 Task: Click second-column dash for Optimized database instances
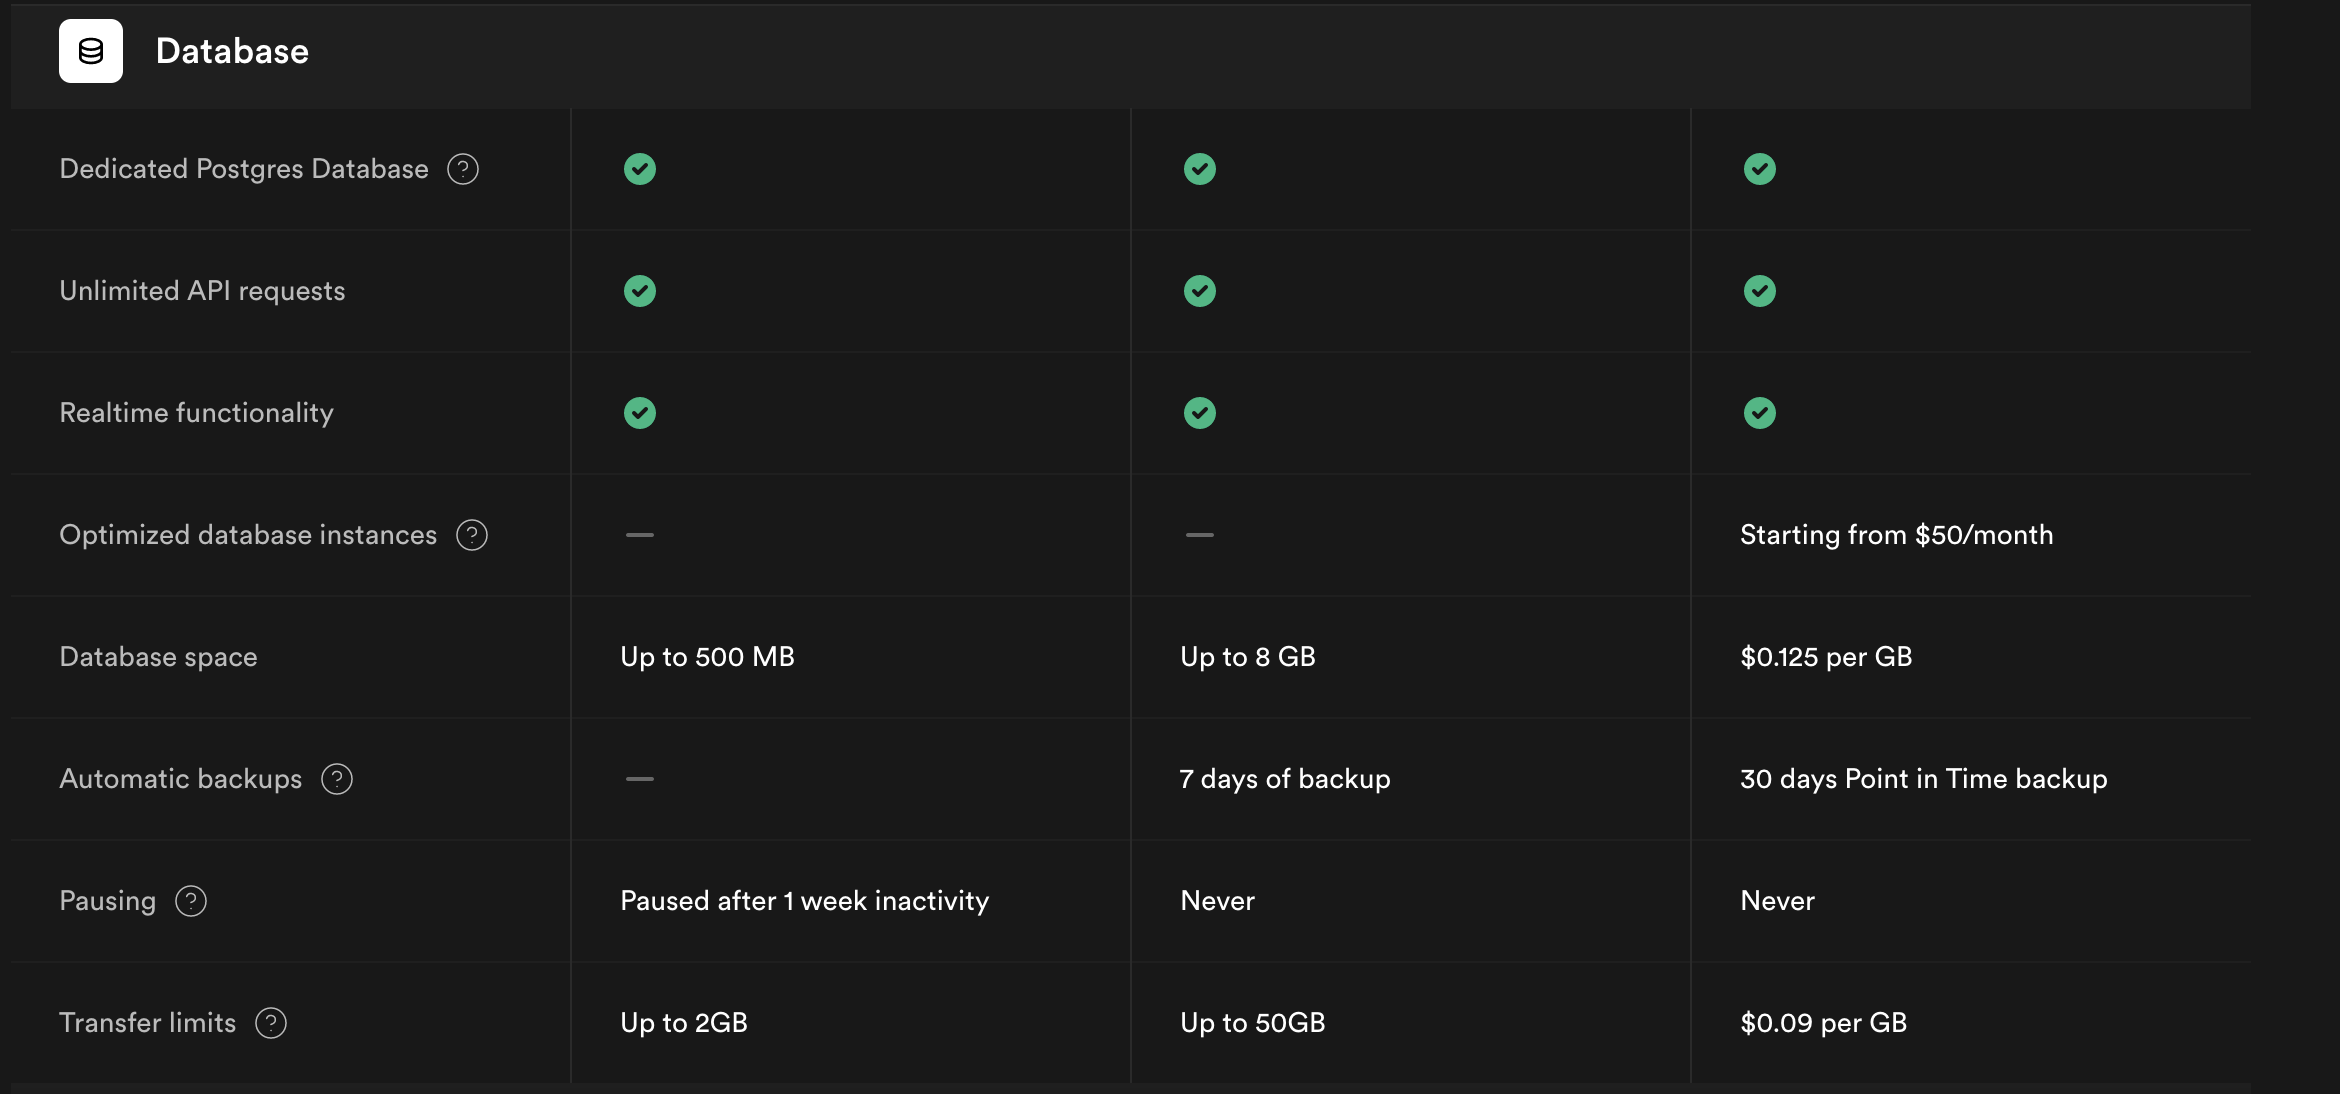click(1200, 535)
